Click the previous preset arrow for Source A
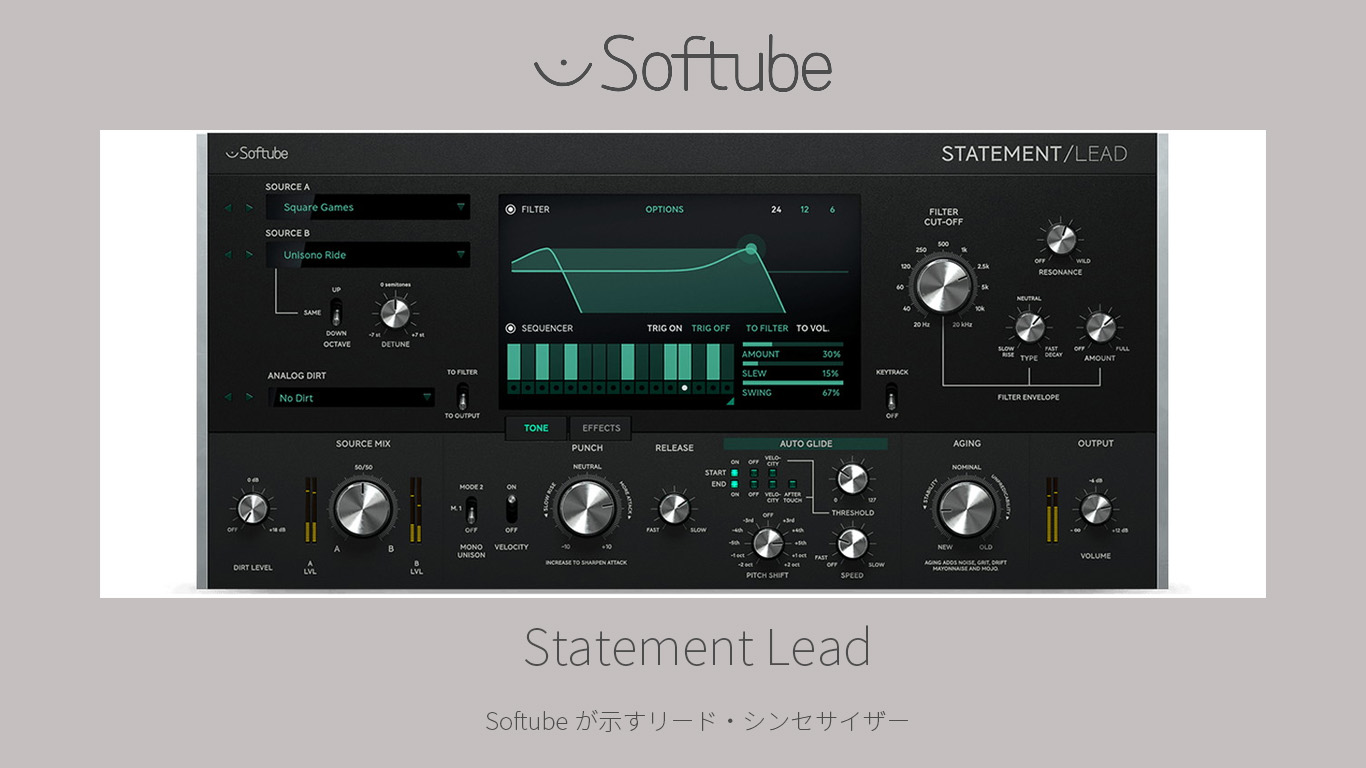The width and height of the screenshot is (1366, 768). 227,208
